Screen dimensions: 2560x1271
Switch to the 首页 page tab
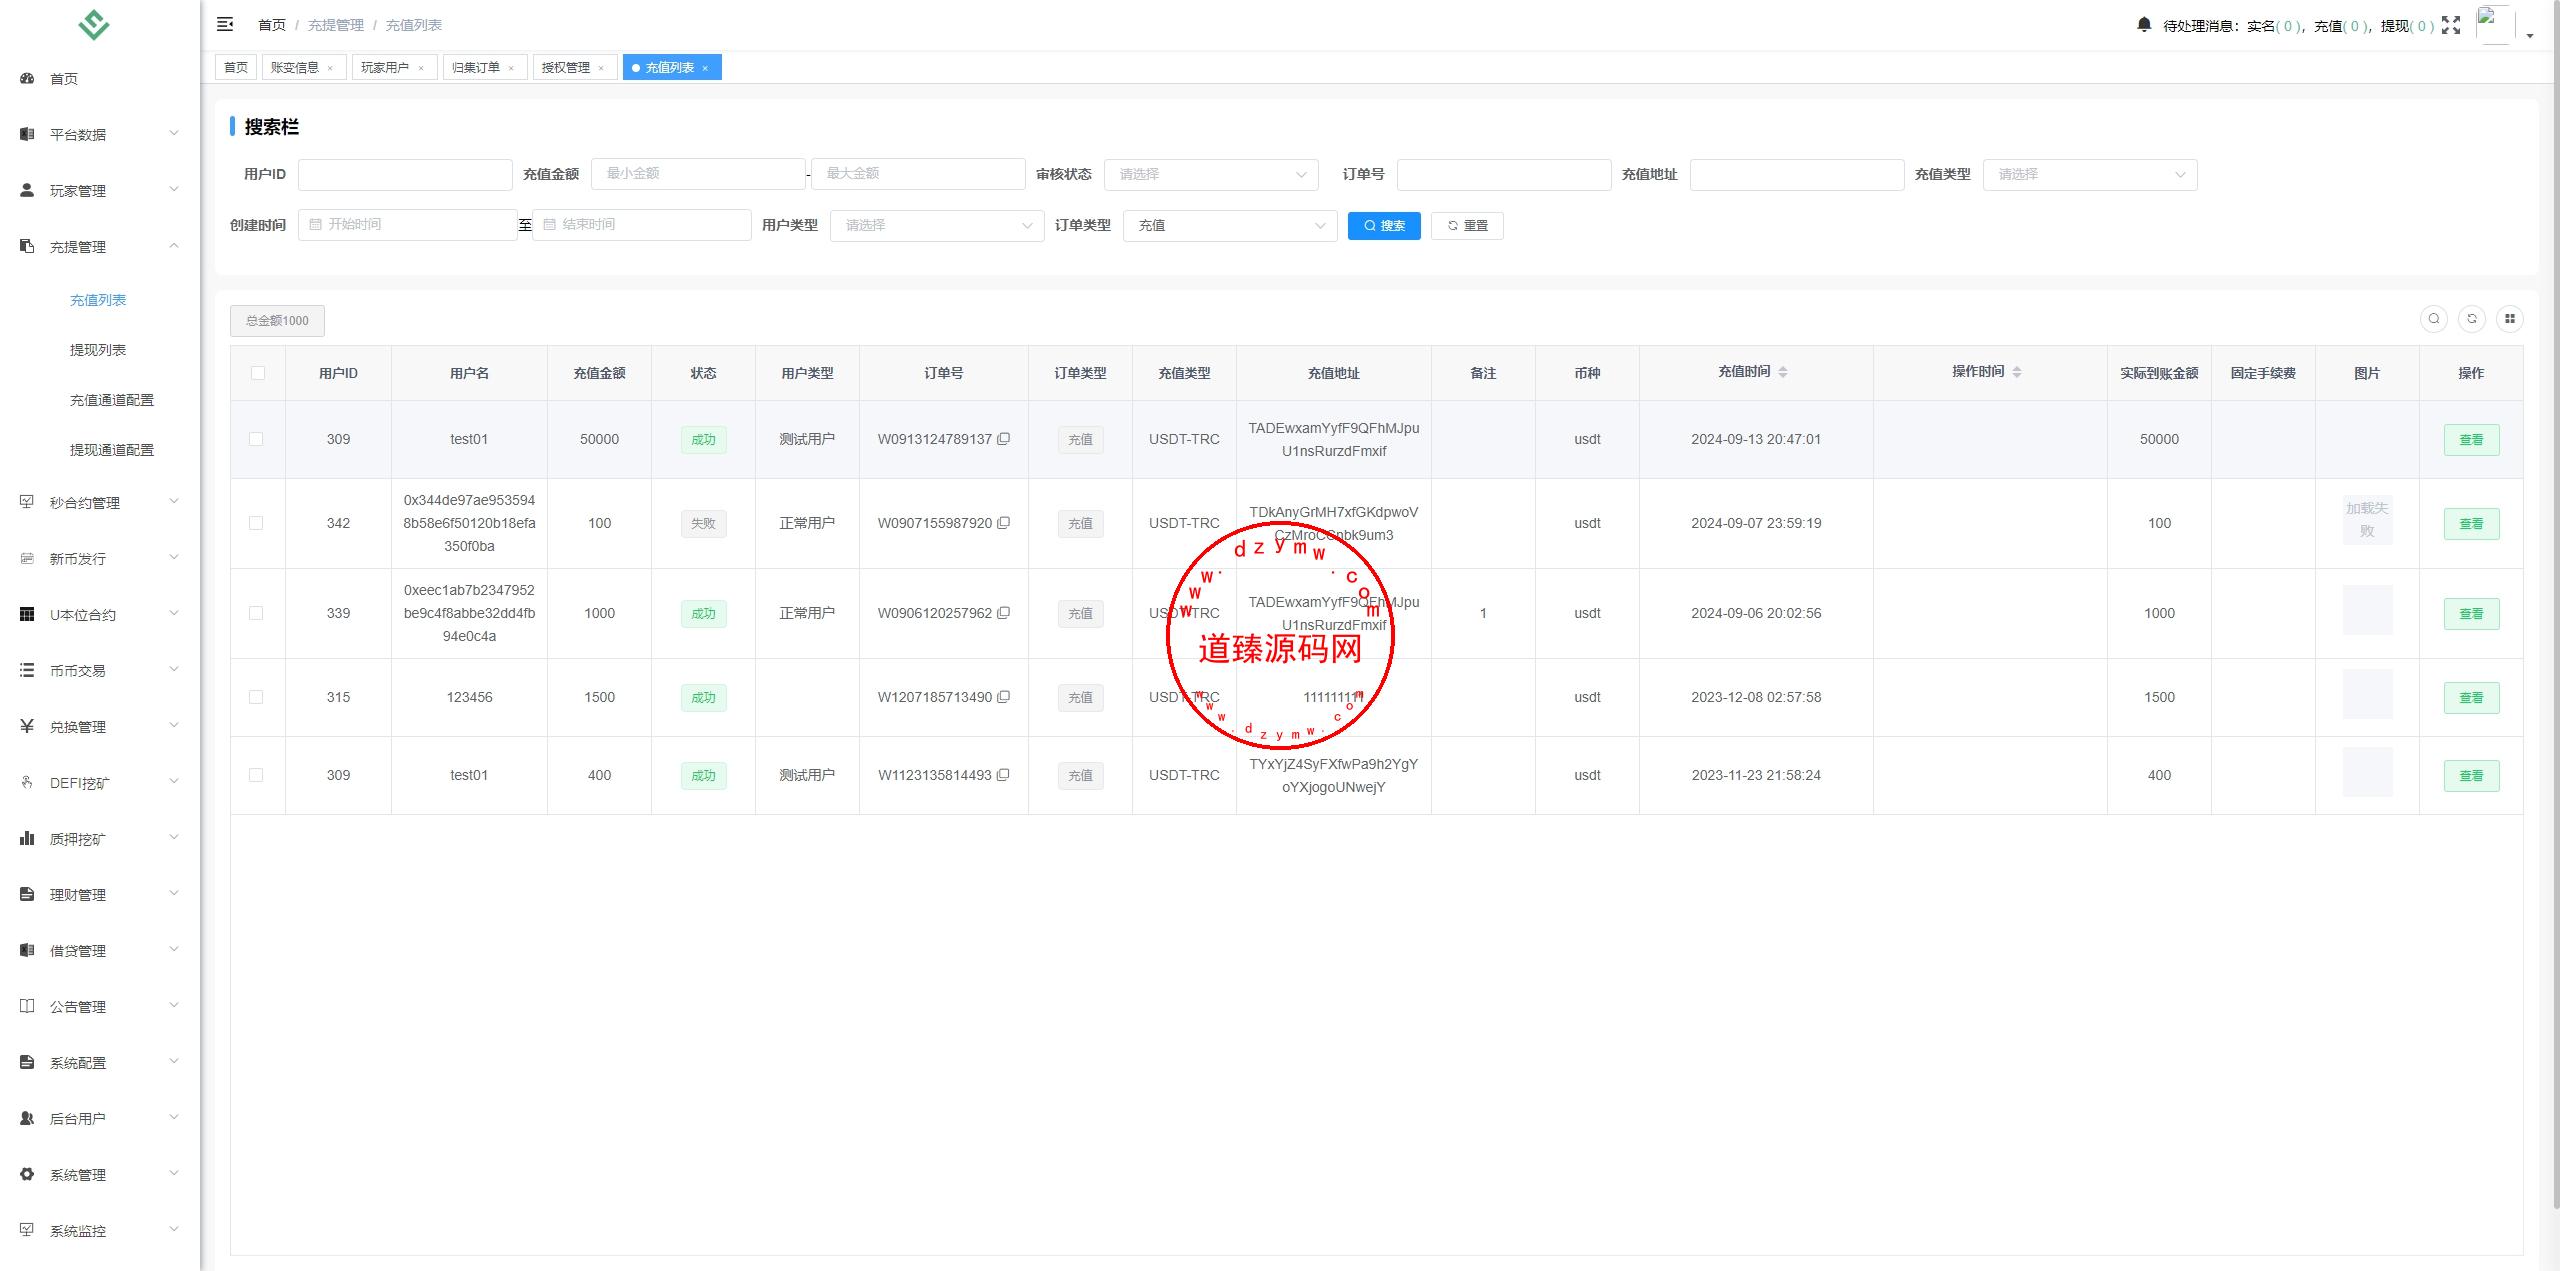[236, 68]
